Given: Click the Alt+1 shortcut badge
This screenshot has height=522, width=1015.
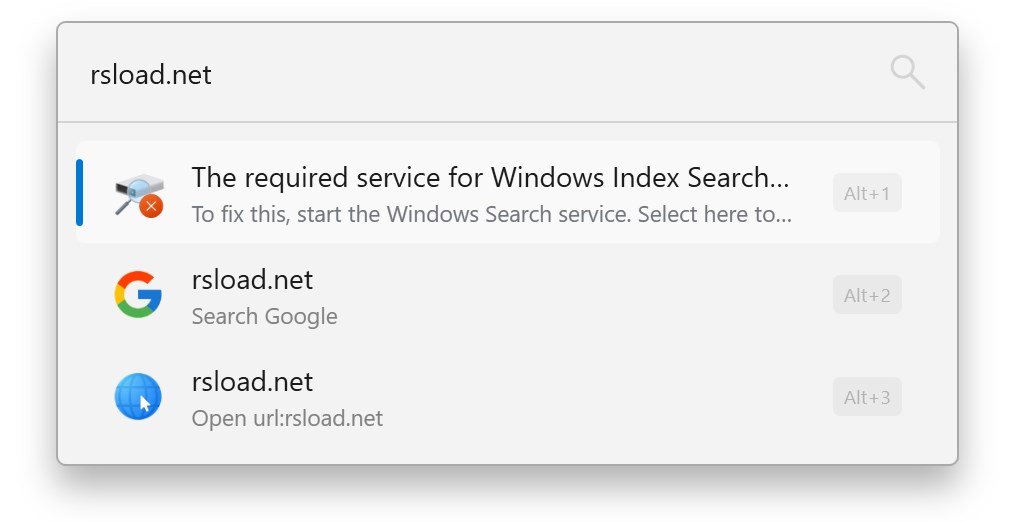Looking at the screenshot, I should 867,193.
